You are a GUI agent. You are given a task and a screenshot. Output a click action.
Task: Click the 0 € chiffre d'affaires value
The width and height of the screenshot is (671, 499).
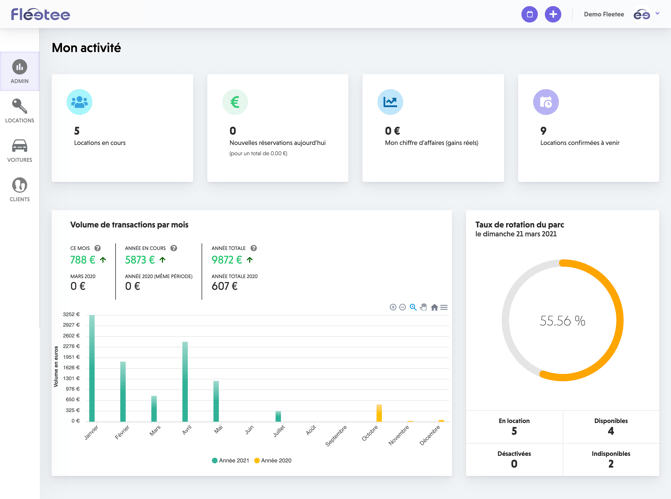(392, 131)
